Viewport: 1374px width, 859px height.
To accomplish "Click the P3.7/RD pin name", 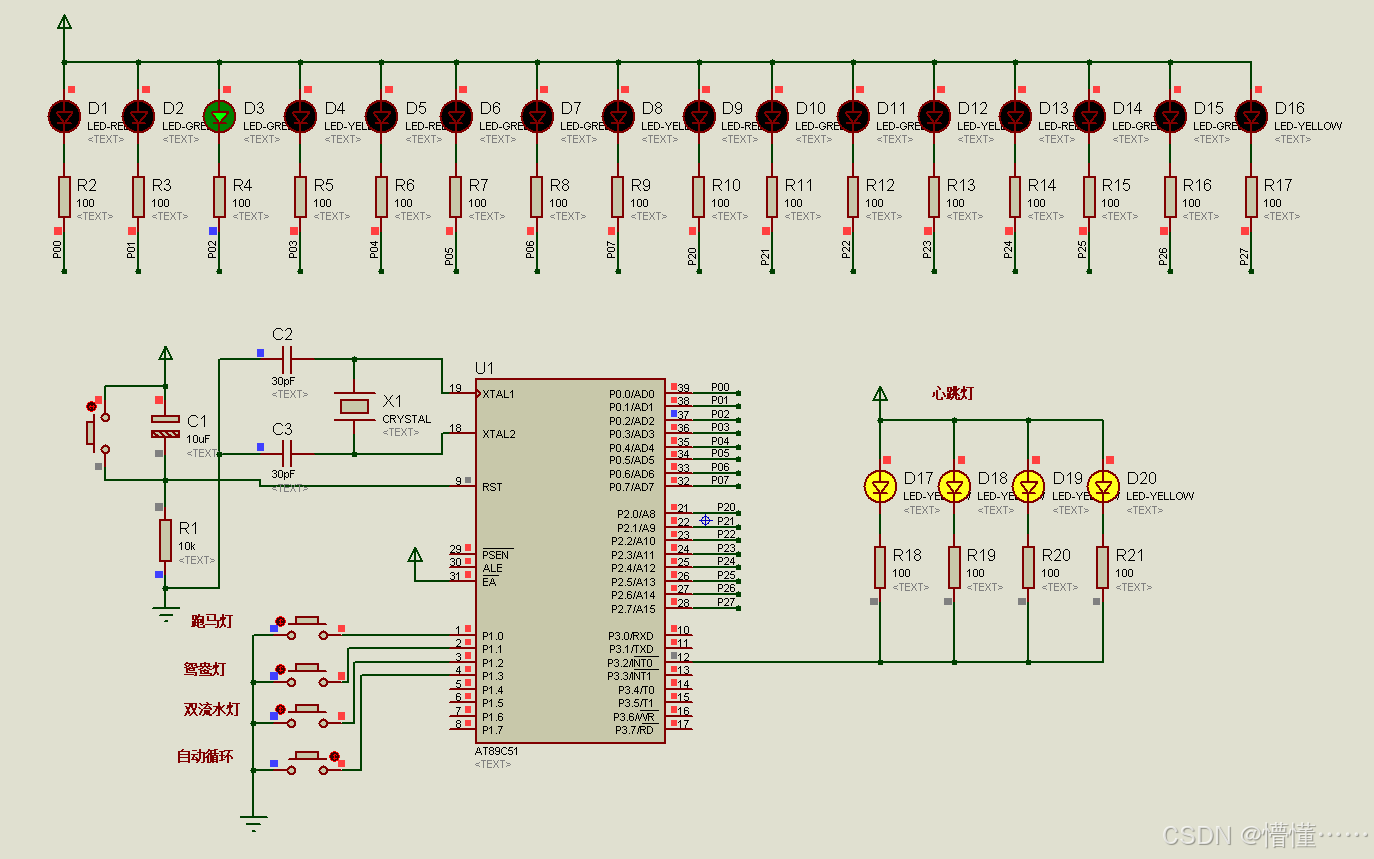I will [x=634, y=730].
